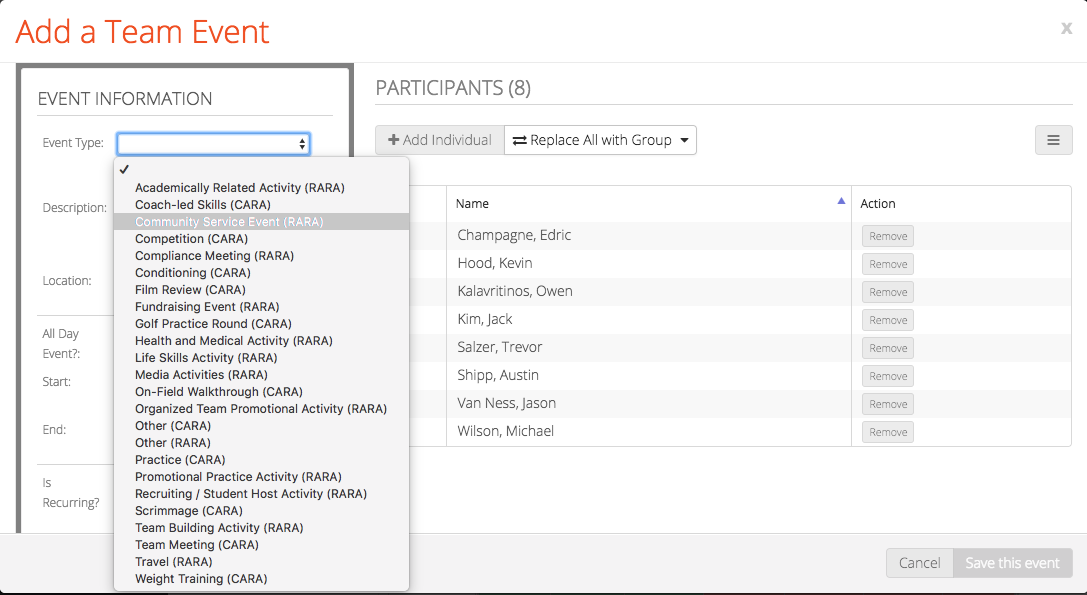Cancel the team event
The width and height of the screenshot is (1087, 595).
point(919,563)
